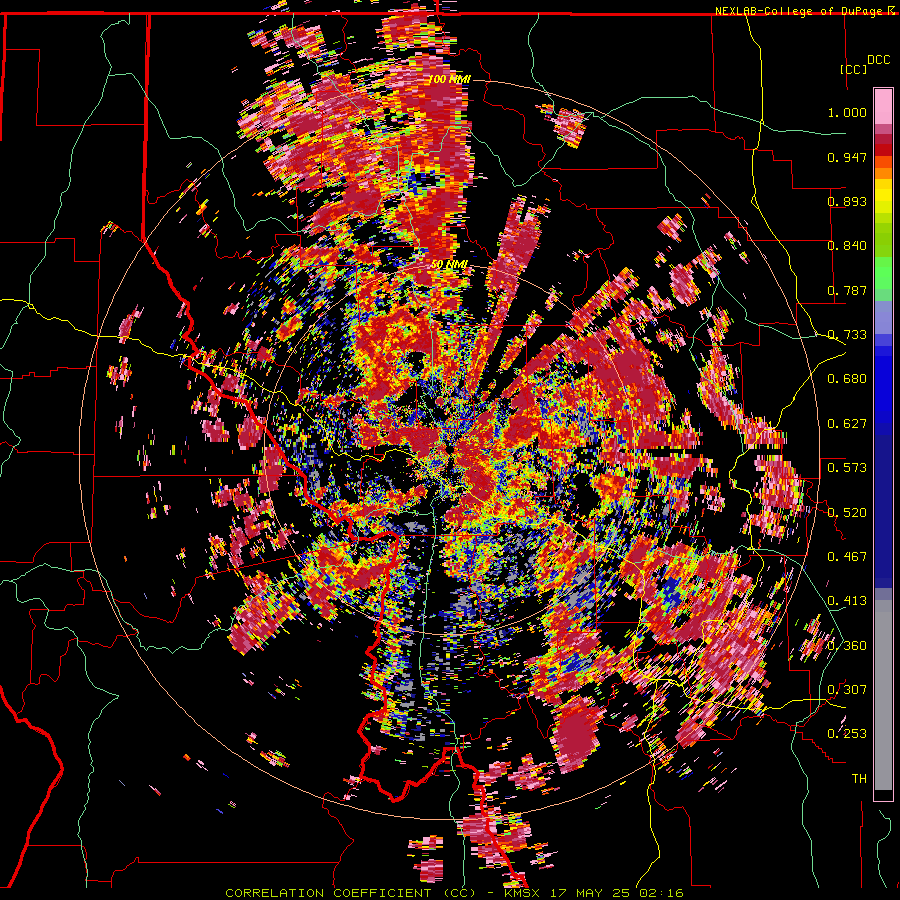Click the TH legend label

(859, 779)
